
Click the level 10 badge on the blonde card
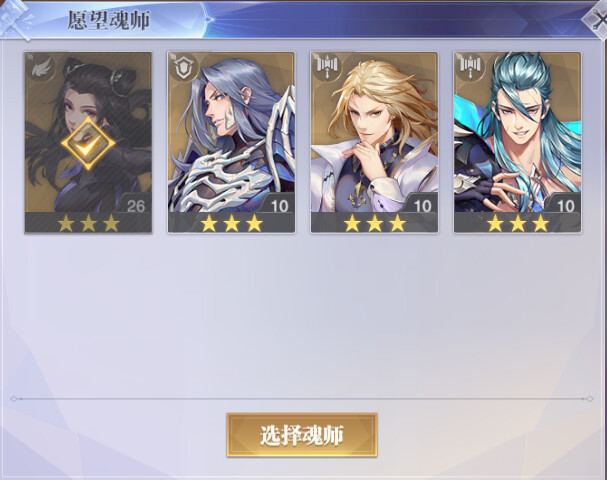[x=423, y=206]
